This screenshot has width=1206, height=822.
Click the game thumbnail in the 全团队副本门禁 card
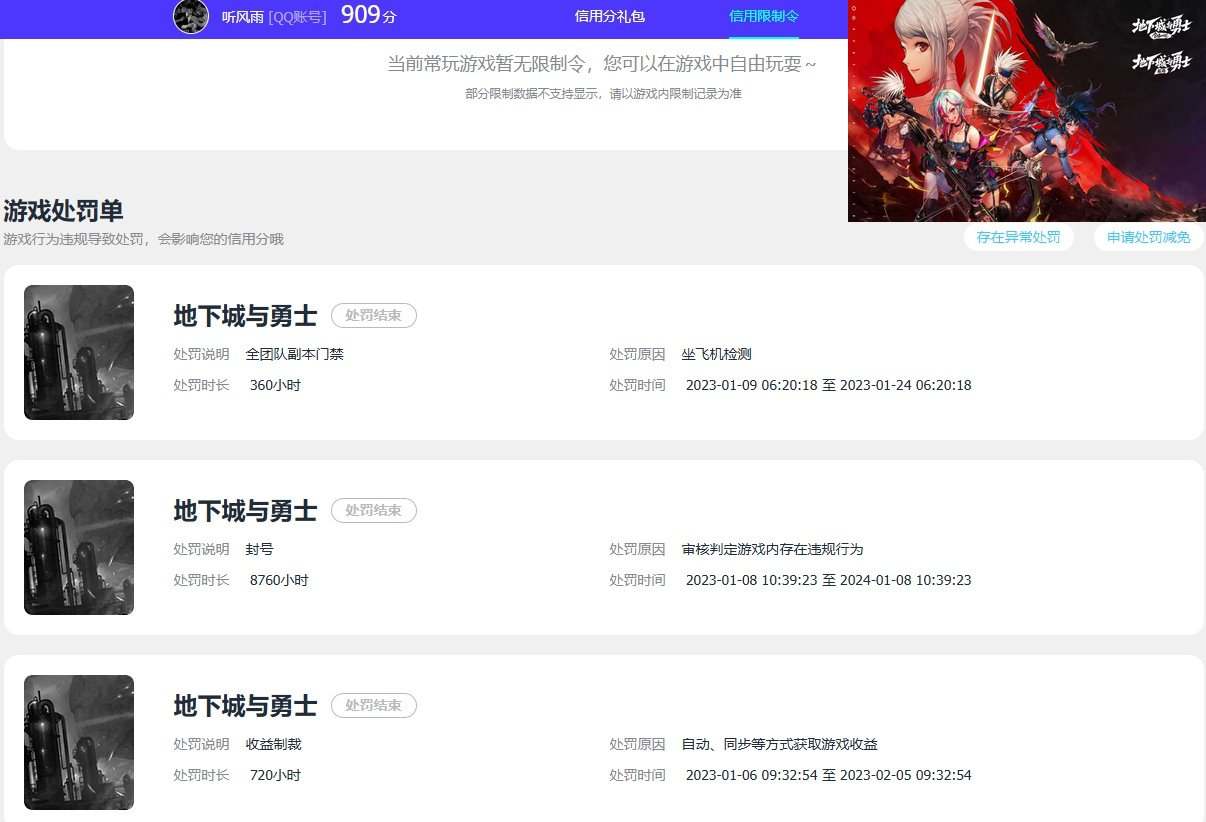79,352
